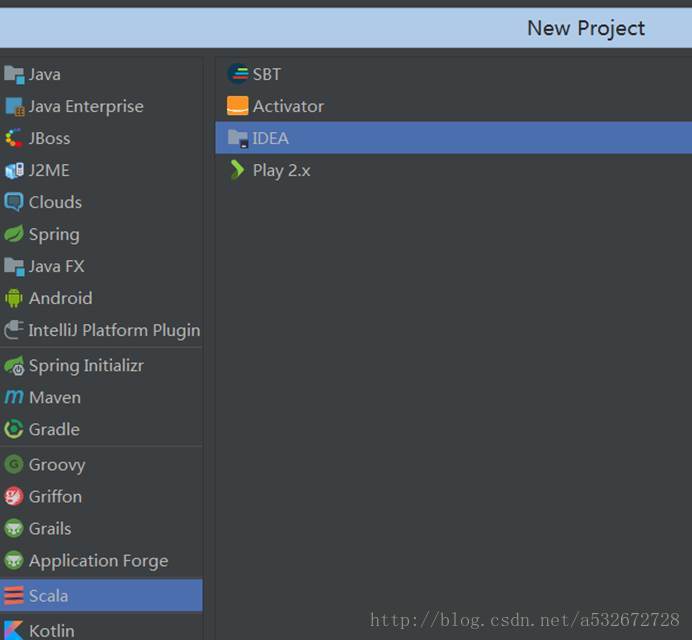Select Kotlin project category

pos(51,630)
